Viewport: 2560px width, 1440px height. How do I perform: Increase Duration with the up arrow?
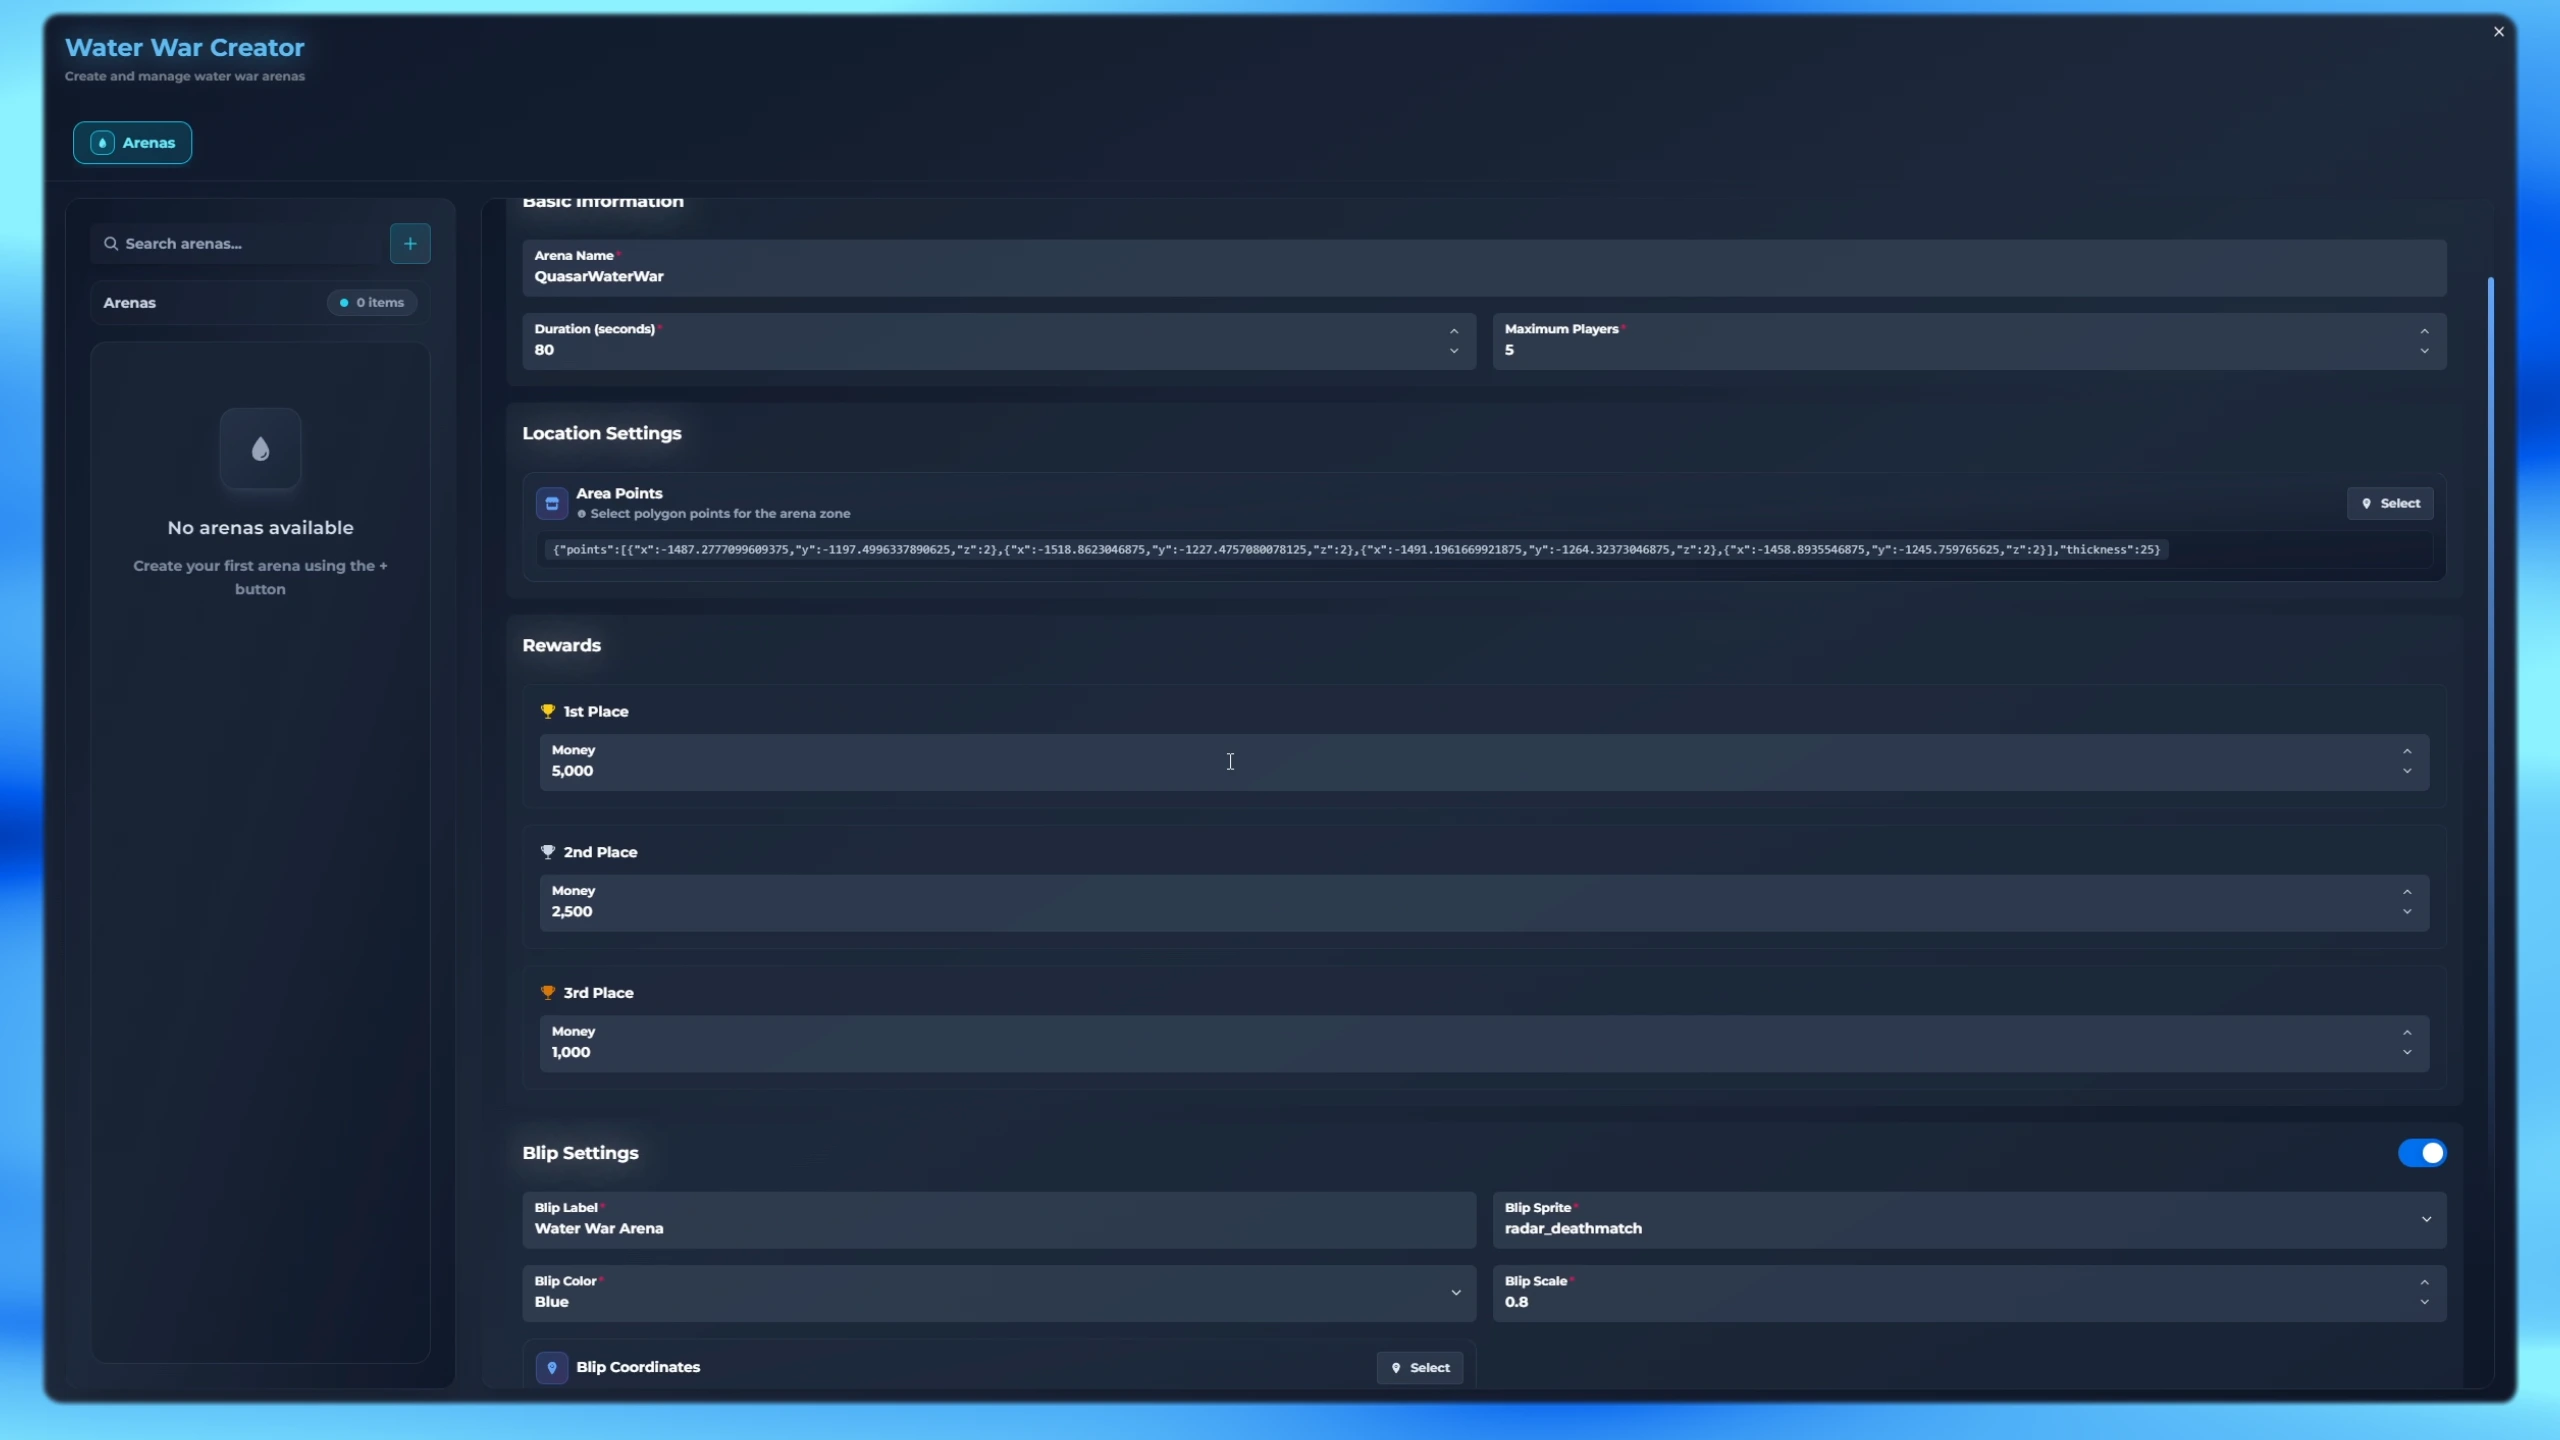coord(1454,331)
